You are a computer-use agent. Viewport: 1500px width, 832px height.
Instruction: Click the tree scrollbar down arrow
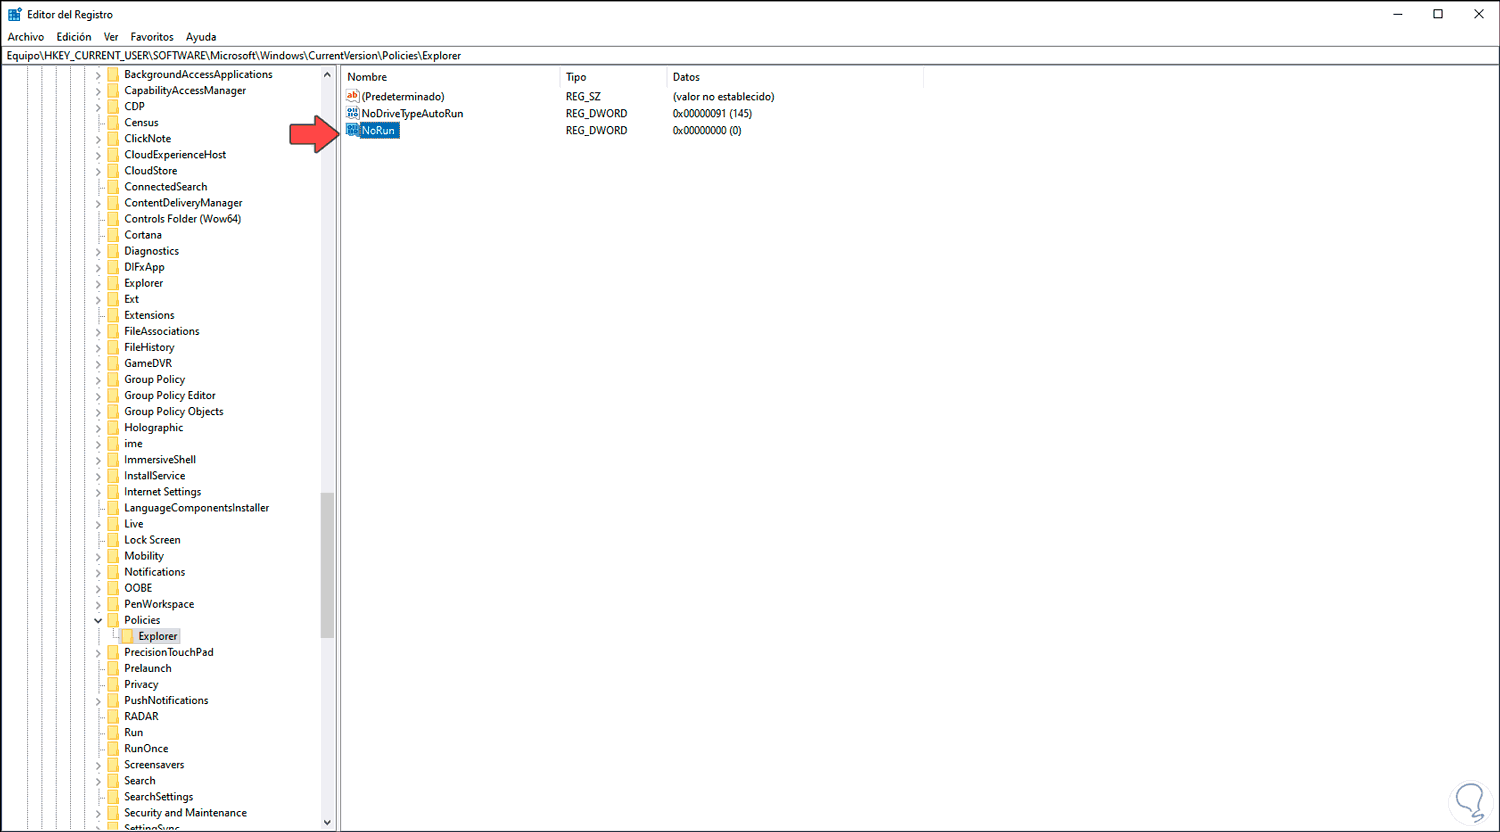[x=327, y=822]
